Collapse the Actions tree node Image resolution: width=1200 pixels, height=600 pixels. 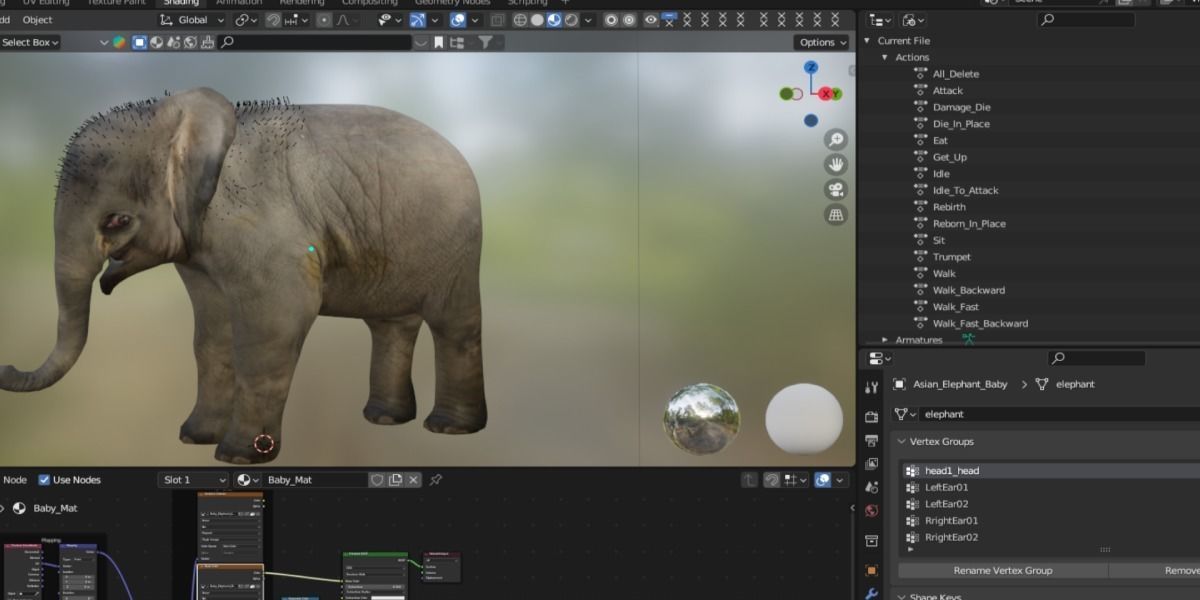885,58
